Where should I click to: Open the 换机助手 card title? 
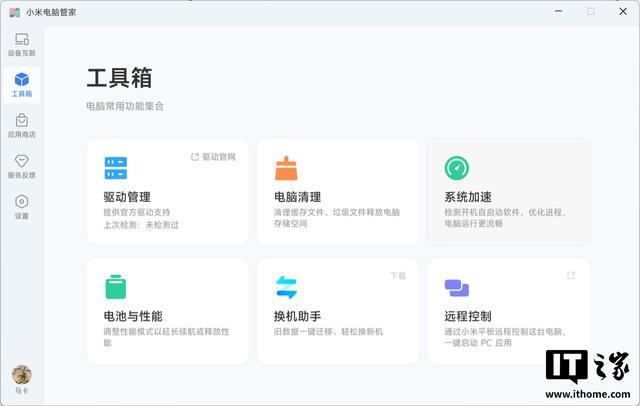(298, 316)
